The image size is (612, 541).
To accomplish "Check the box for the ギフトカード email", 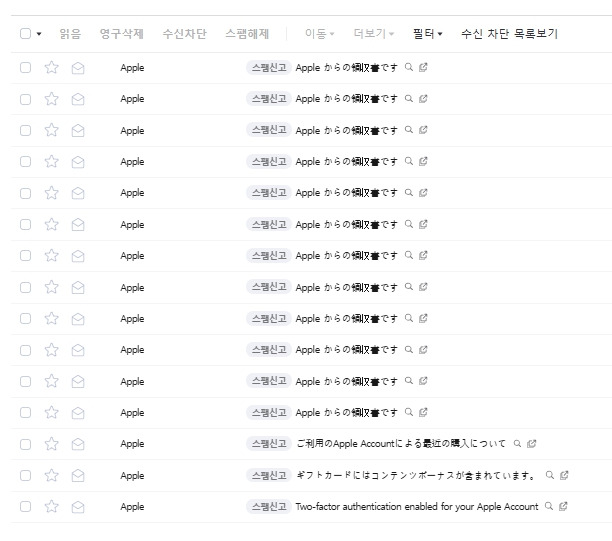I will click(x=25, y=475).
